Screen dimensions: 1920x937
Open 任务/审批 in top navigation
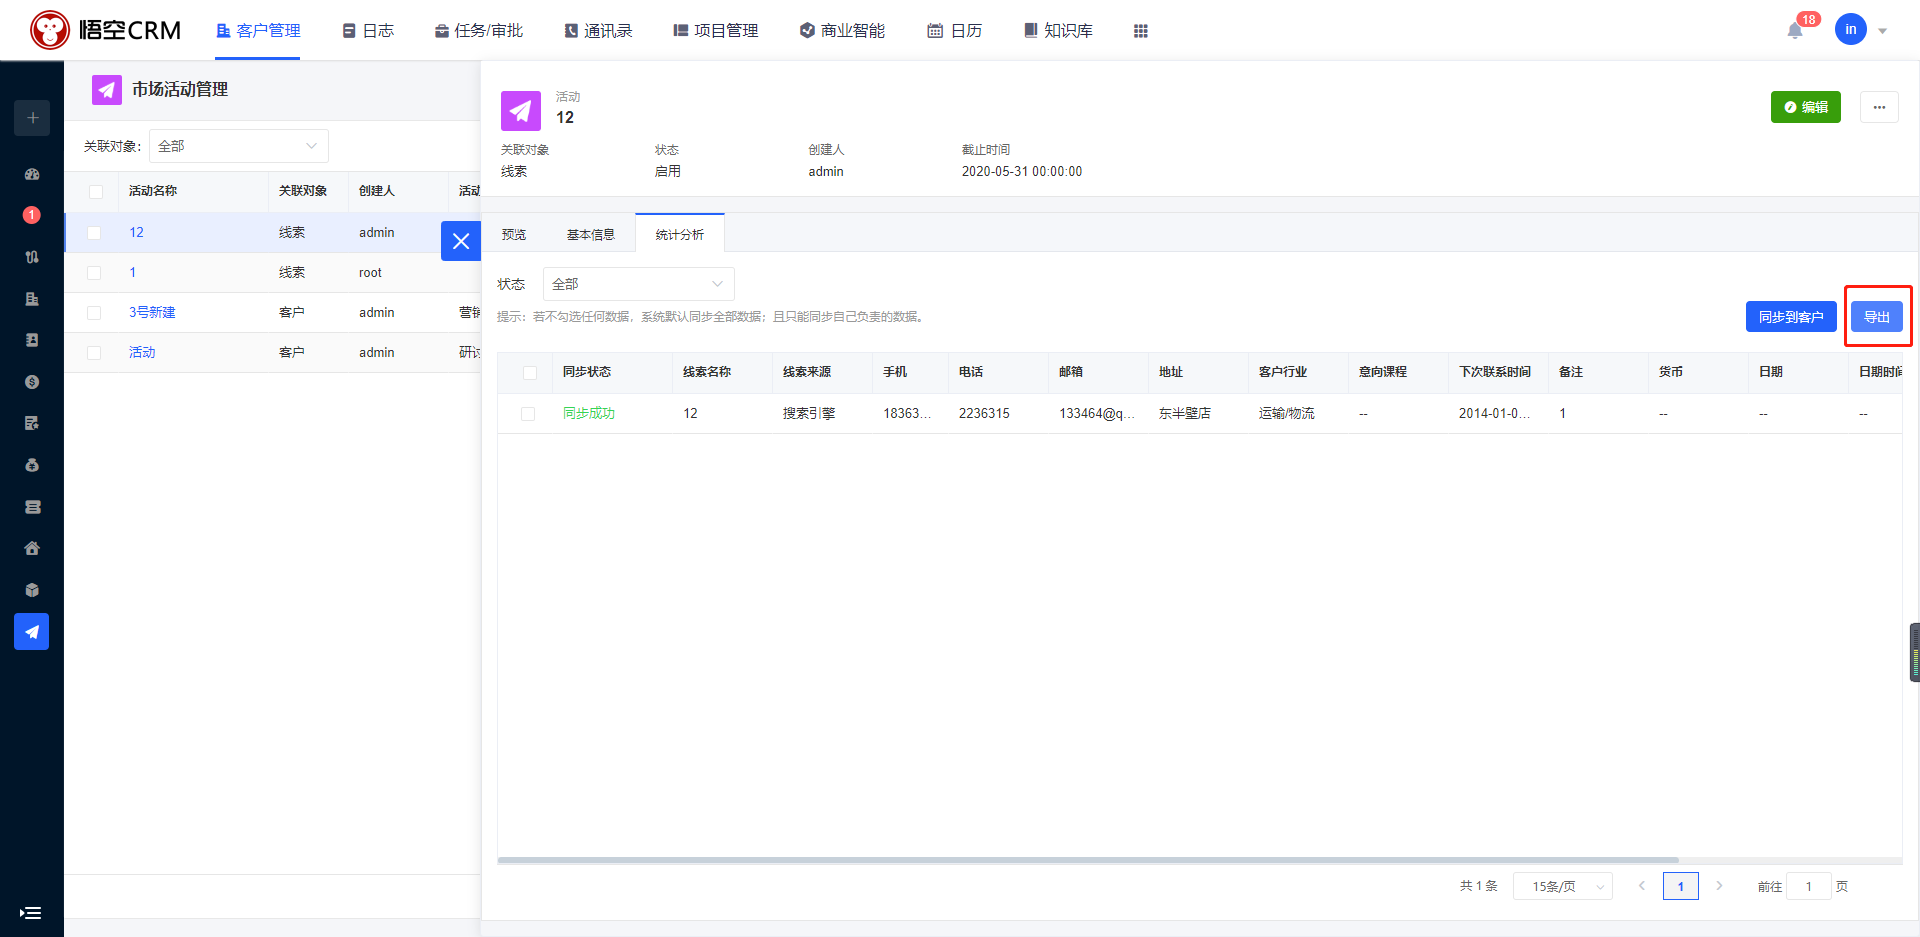point(478,31)
